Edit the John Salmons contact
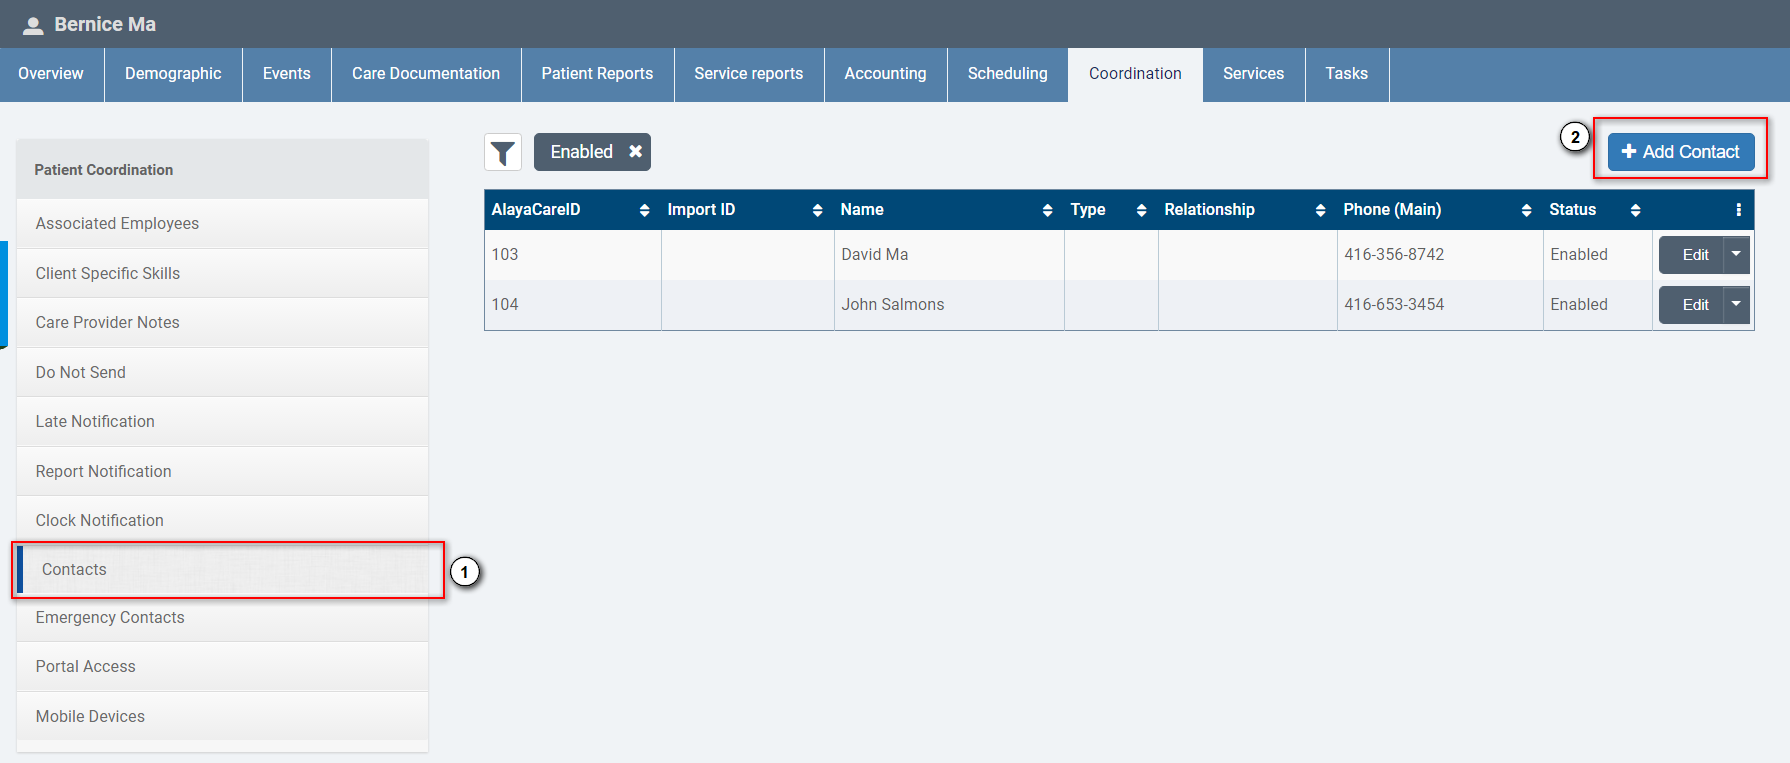1790x763 pixels. [1694, 305]
